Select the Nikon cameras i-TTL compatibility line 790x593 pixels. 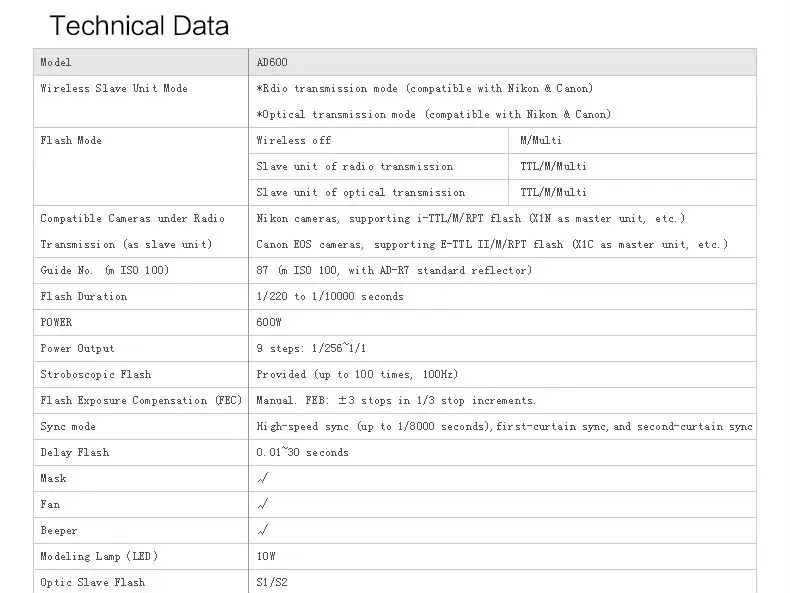coord(471,218)
